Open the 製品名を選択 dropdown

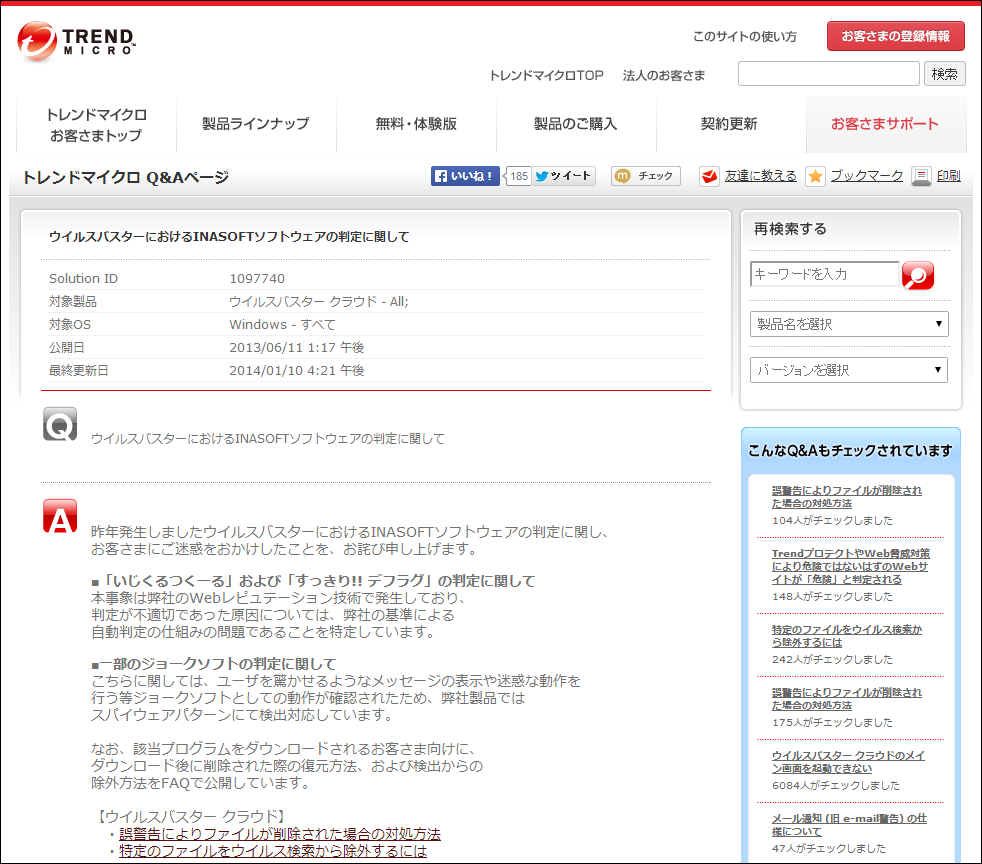(x=848, y=323)
